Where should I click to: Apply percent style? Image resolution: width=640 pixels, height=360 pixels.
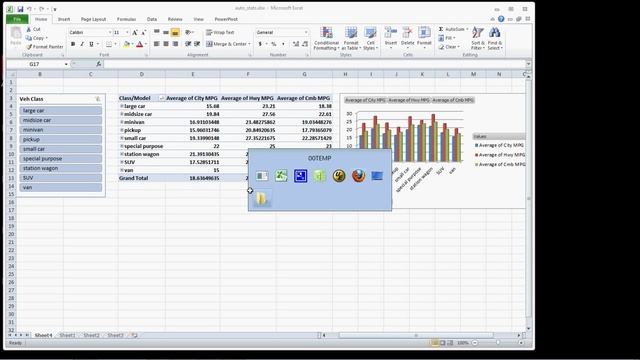click(274, 44)
